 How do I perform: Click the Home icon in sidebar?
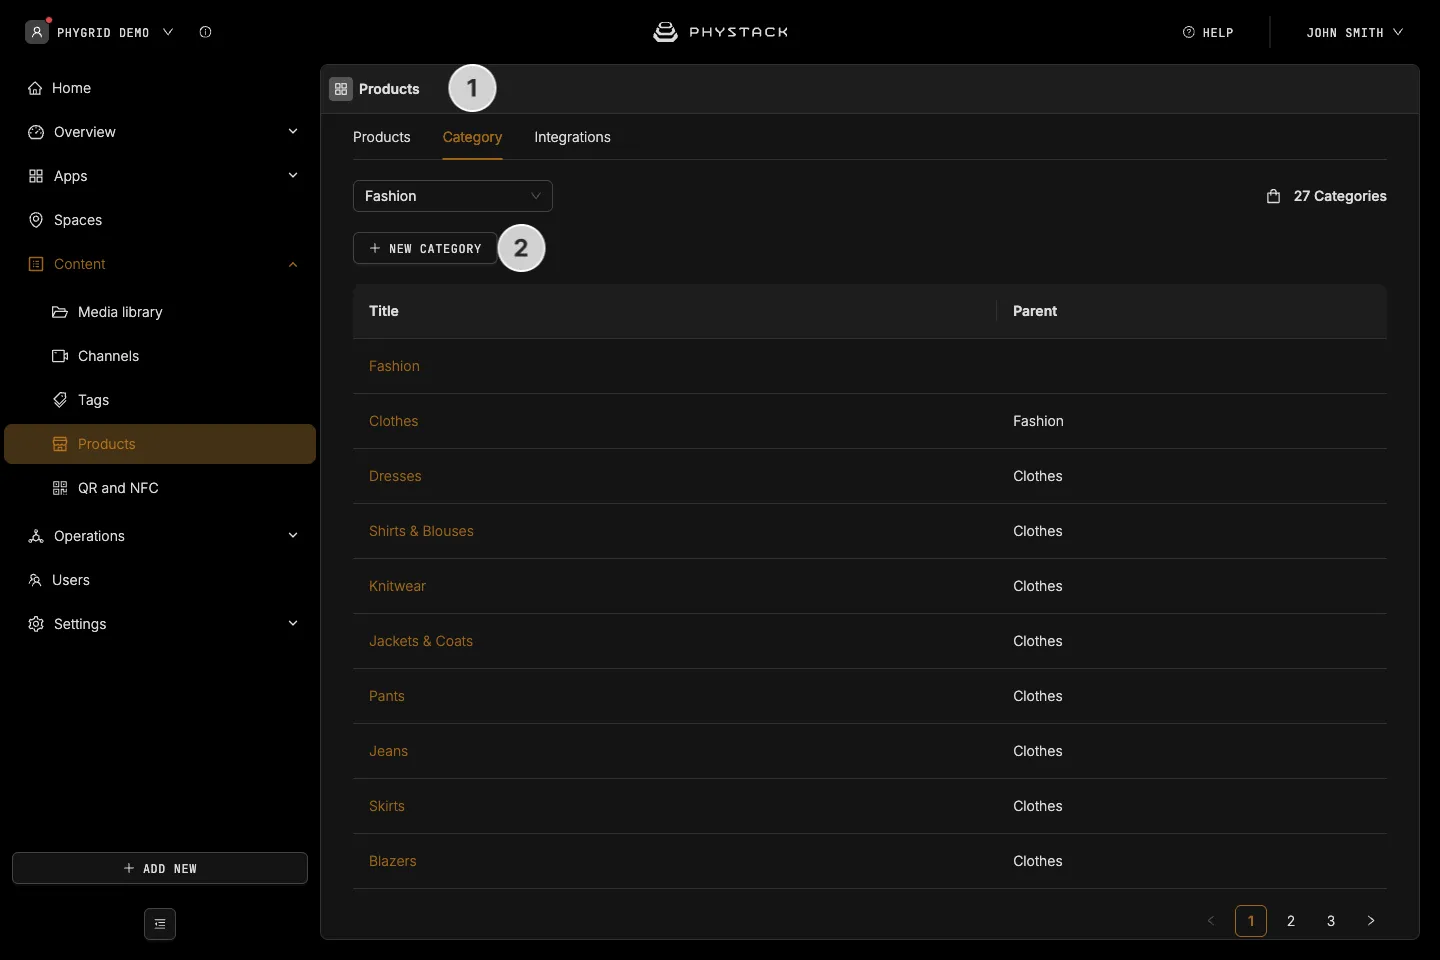[35, 88]
